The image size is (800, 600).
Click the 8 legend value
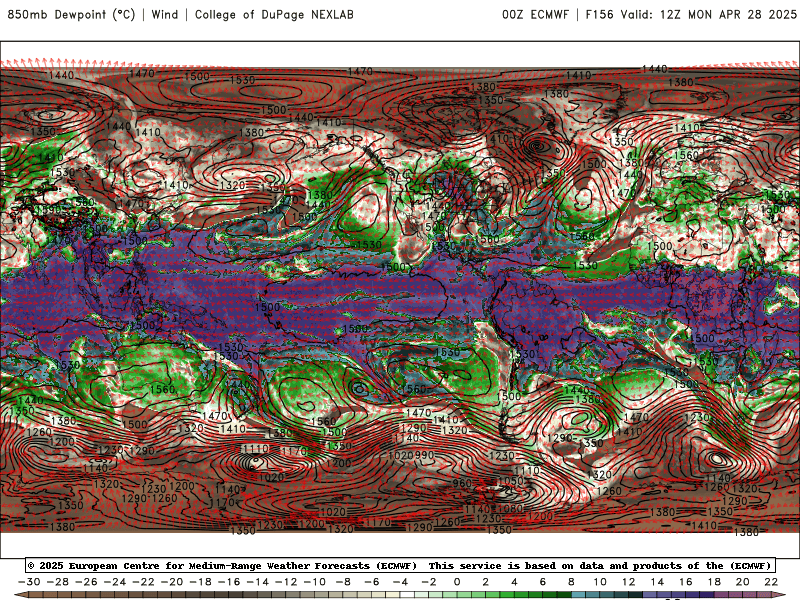571,582
